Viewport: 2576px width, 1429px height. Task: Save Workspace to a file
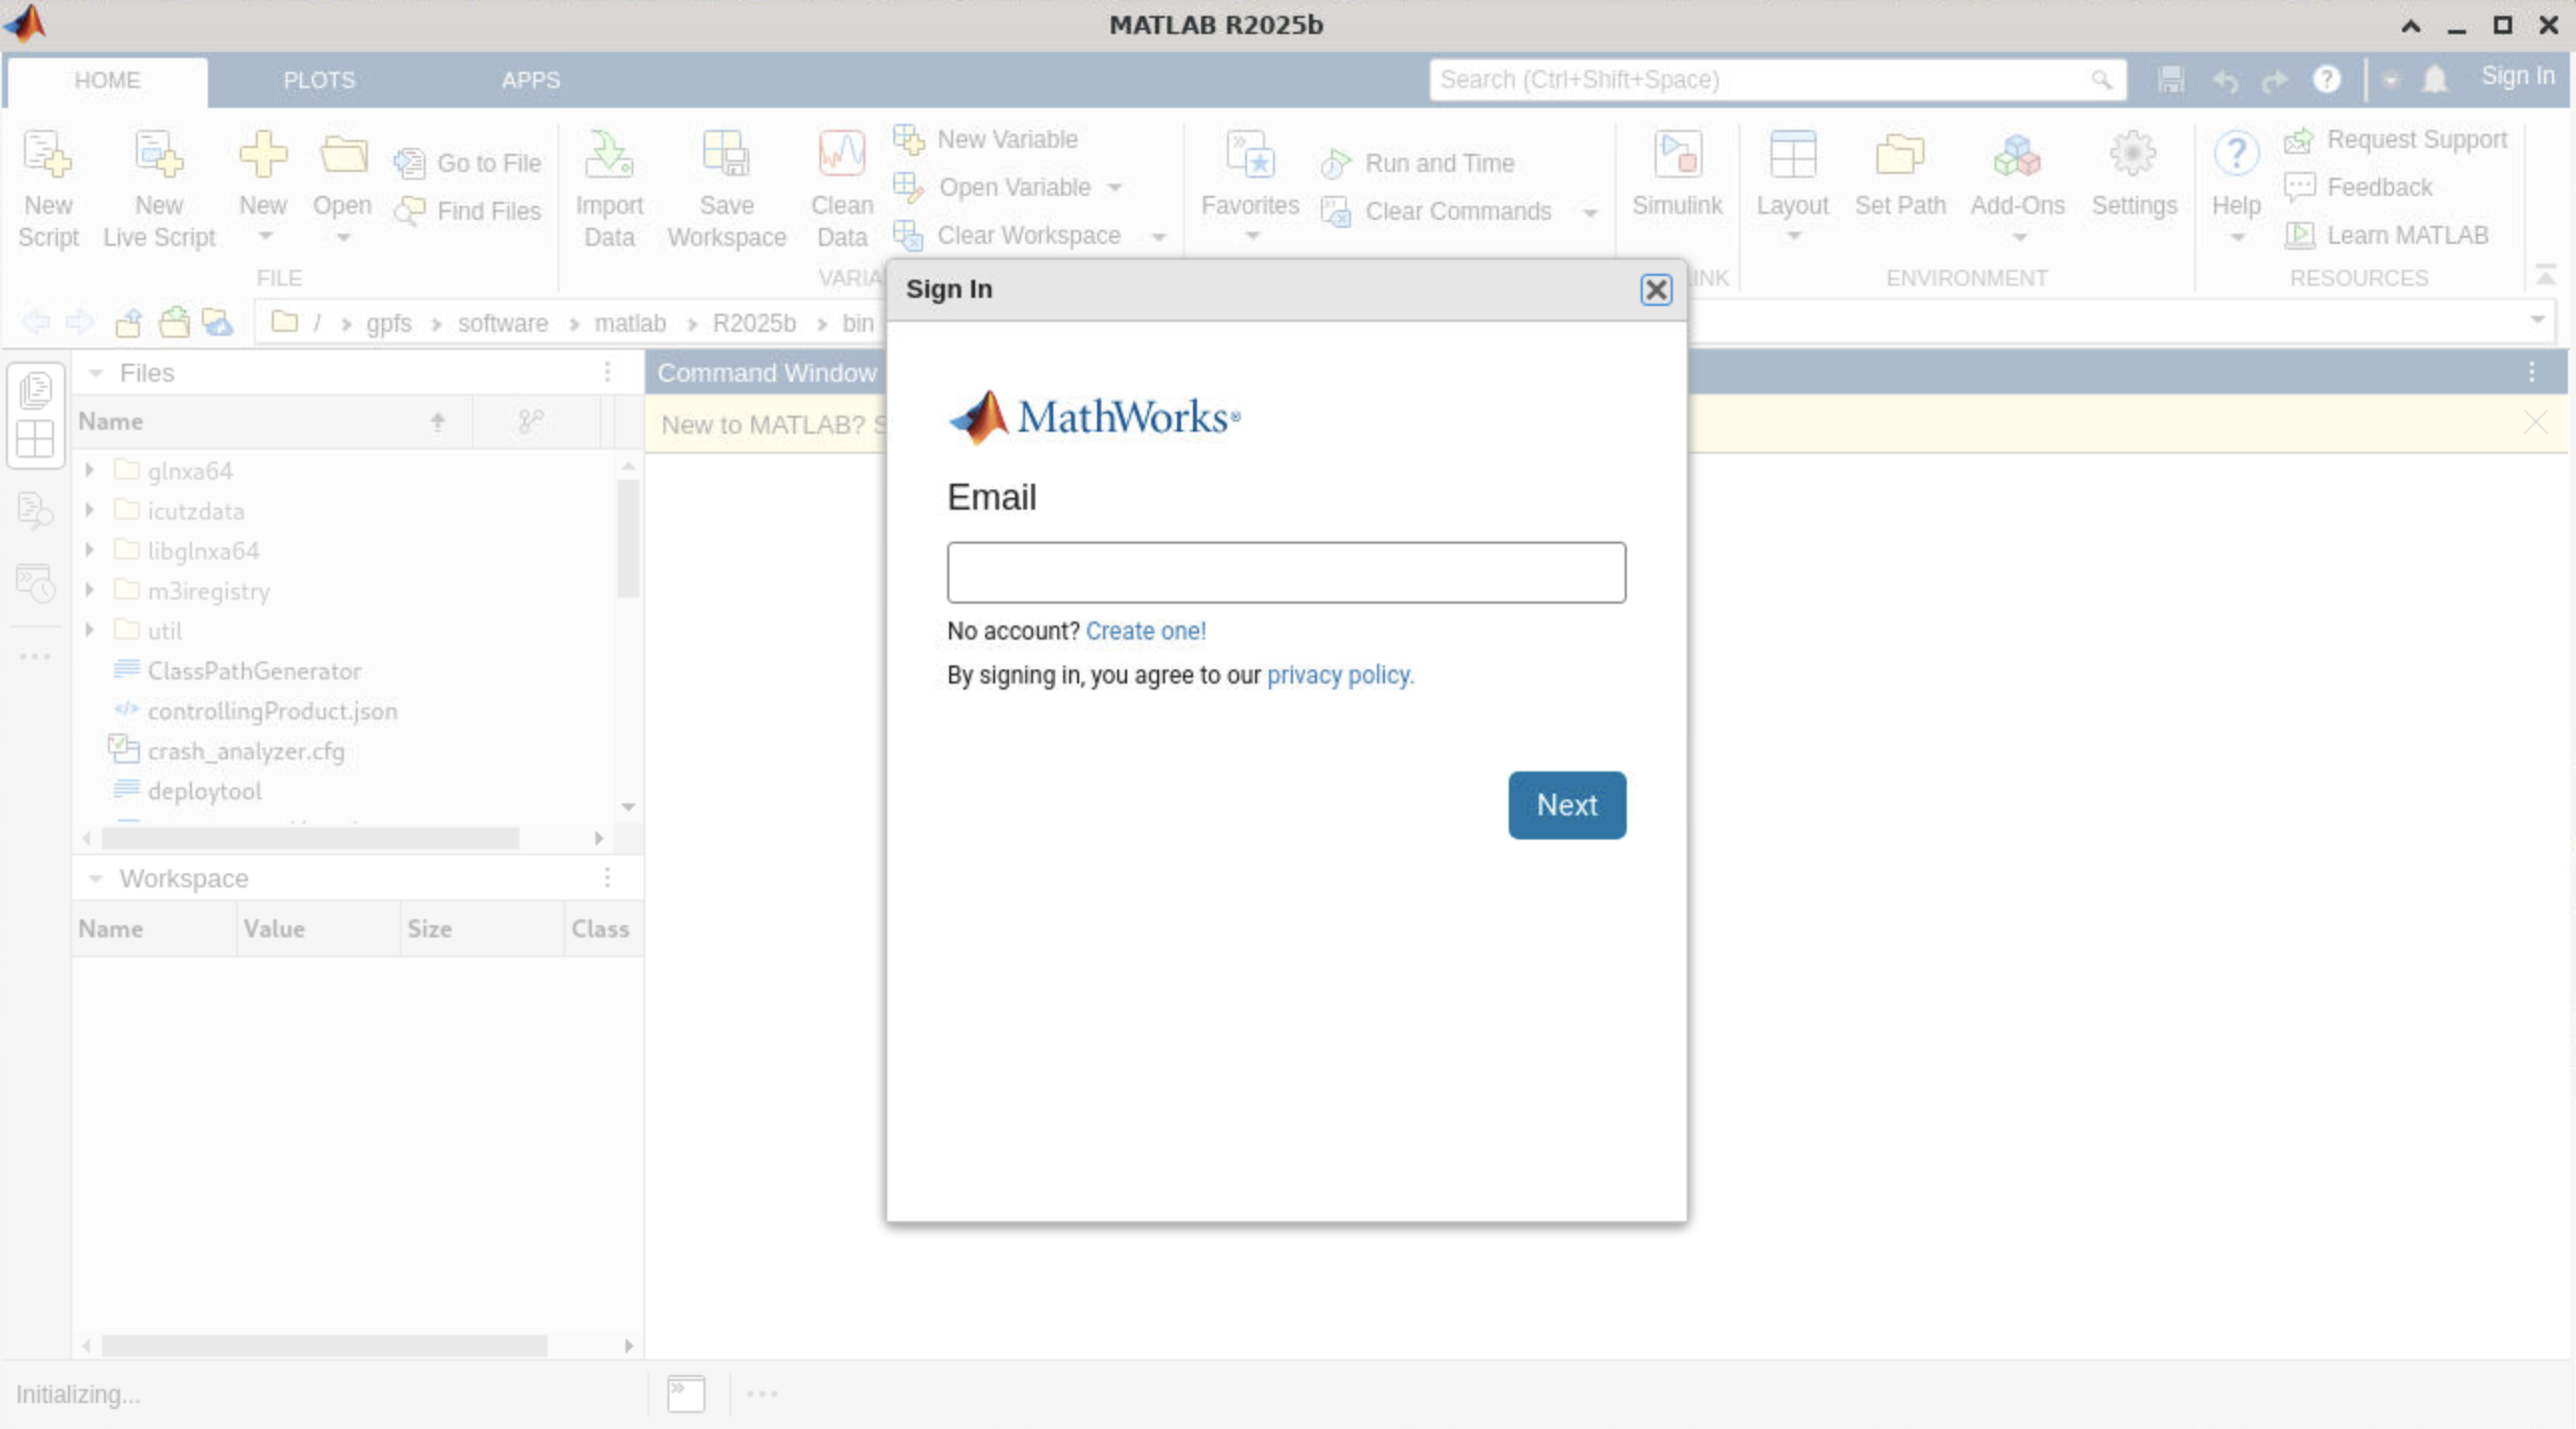[726, 190]
